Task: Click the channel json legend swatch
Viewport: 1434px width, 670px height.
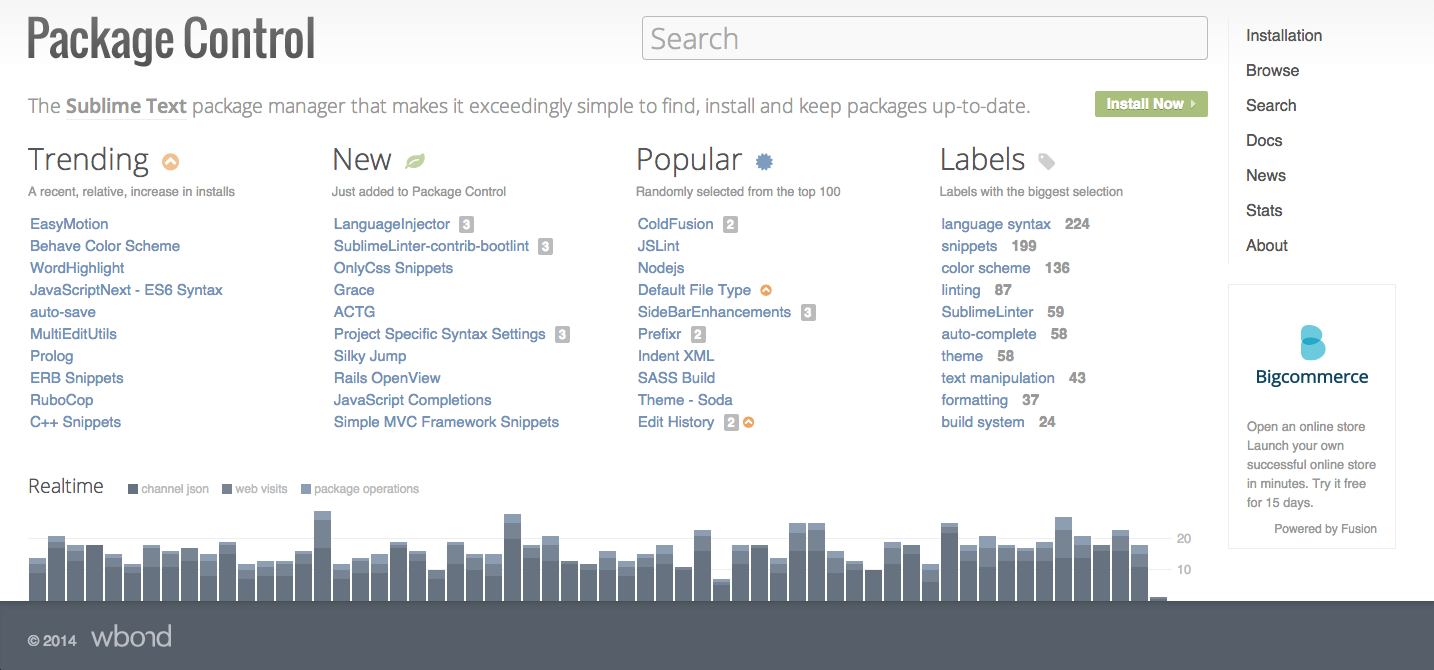Action: point(133,489)
